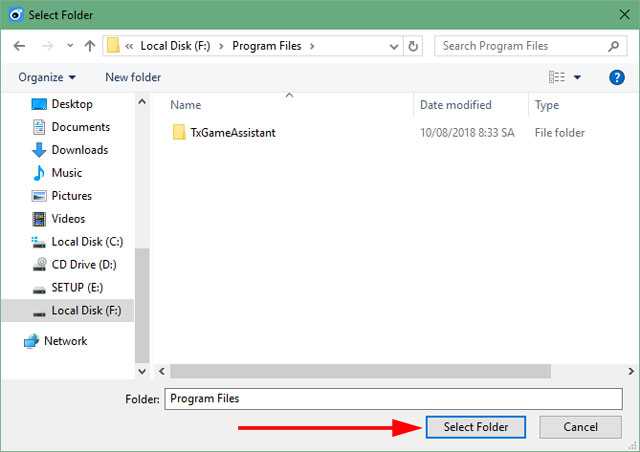This screenshot has height=452, width=640.
Task: Open the address bar history dropdown
Action: click(x=394, y=46)
